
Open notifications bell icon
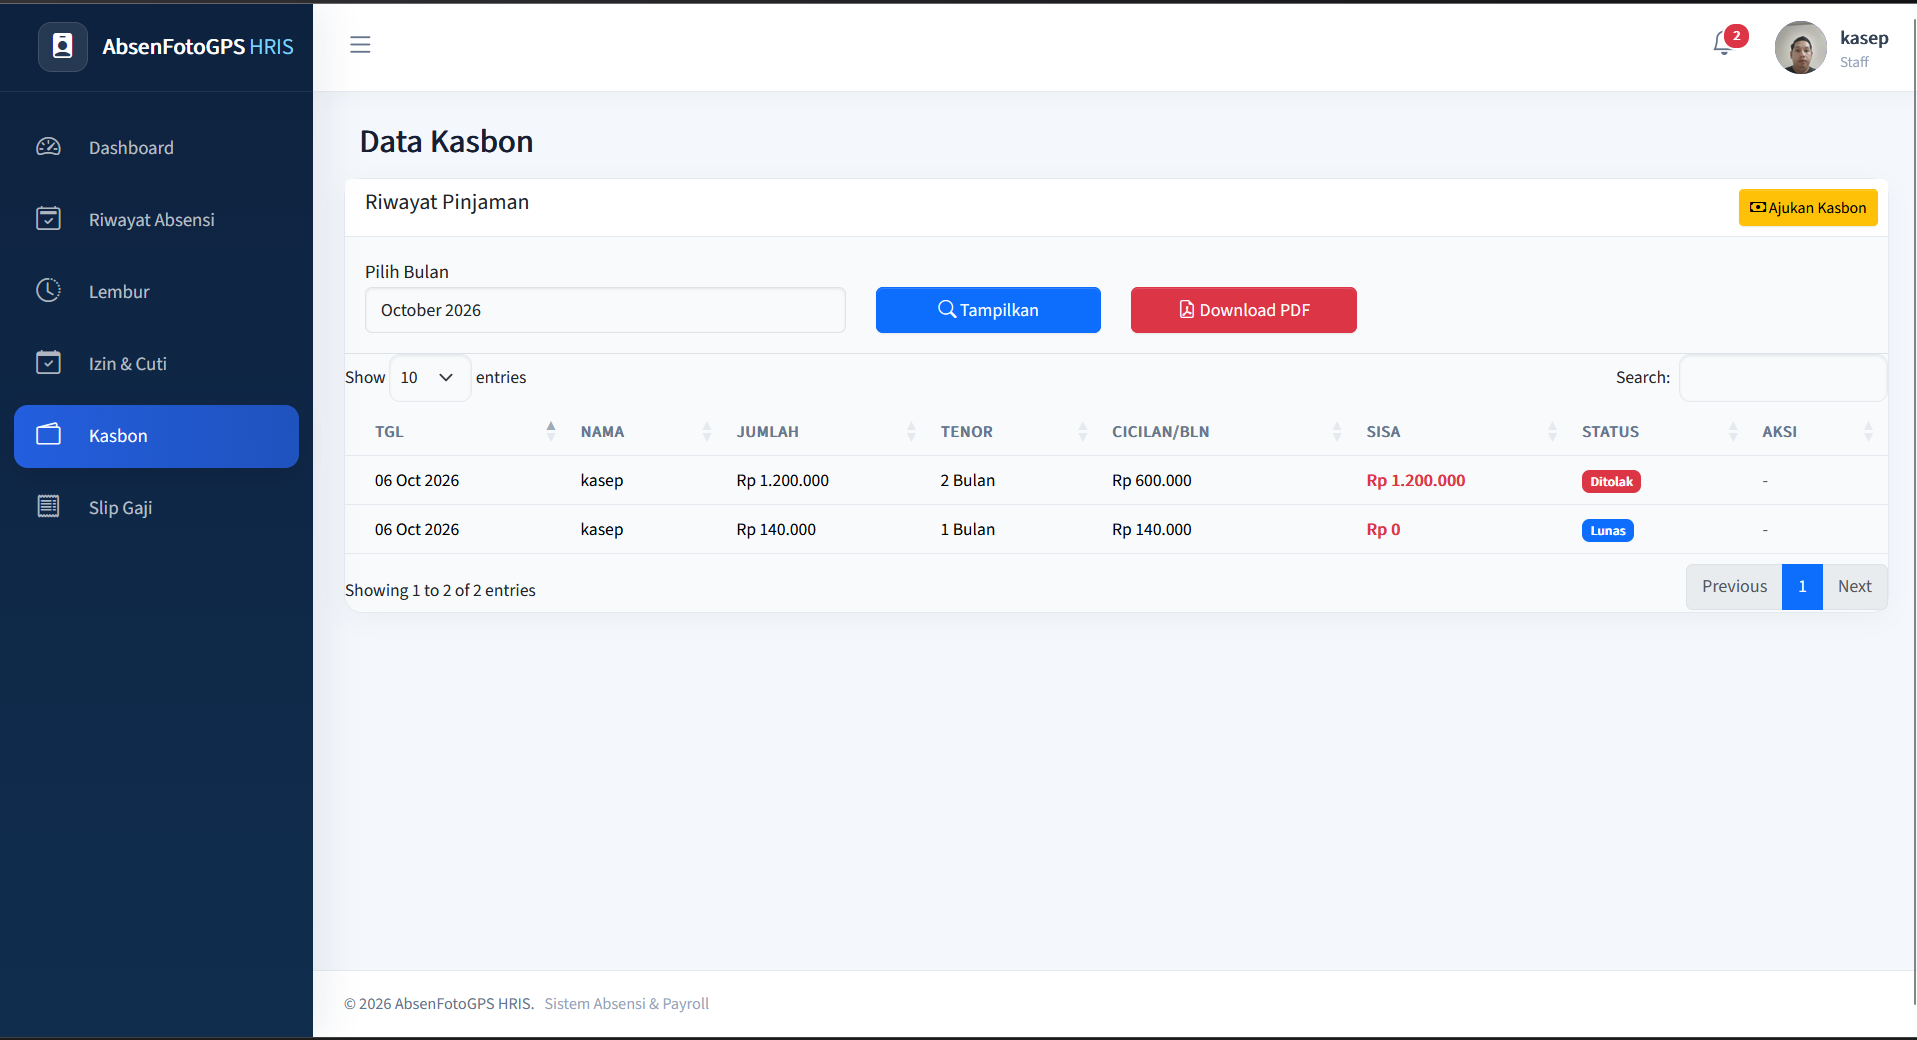point(1723,43)
